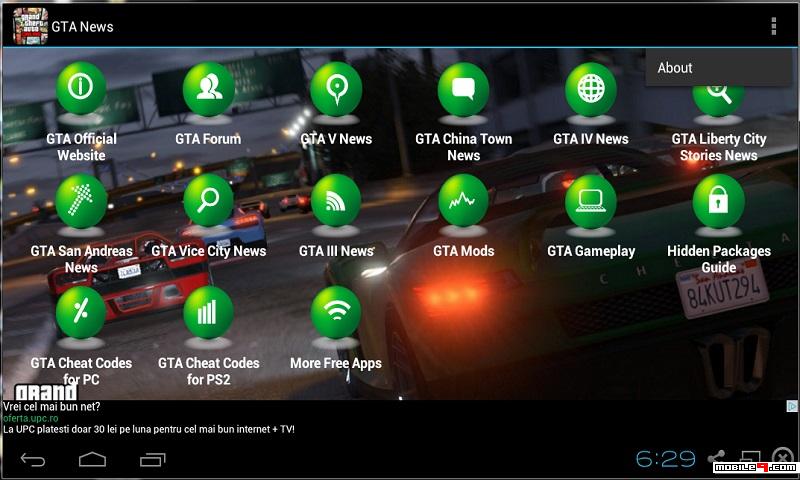Tap the Android home button
This screenshot has width=800, height=480.
point(92,460)
